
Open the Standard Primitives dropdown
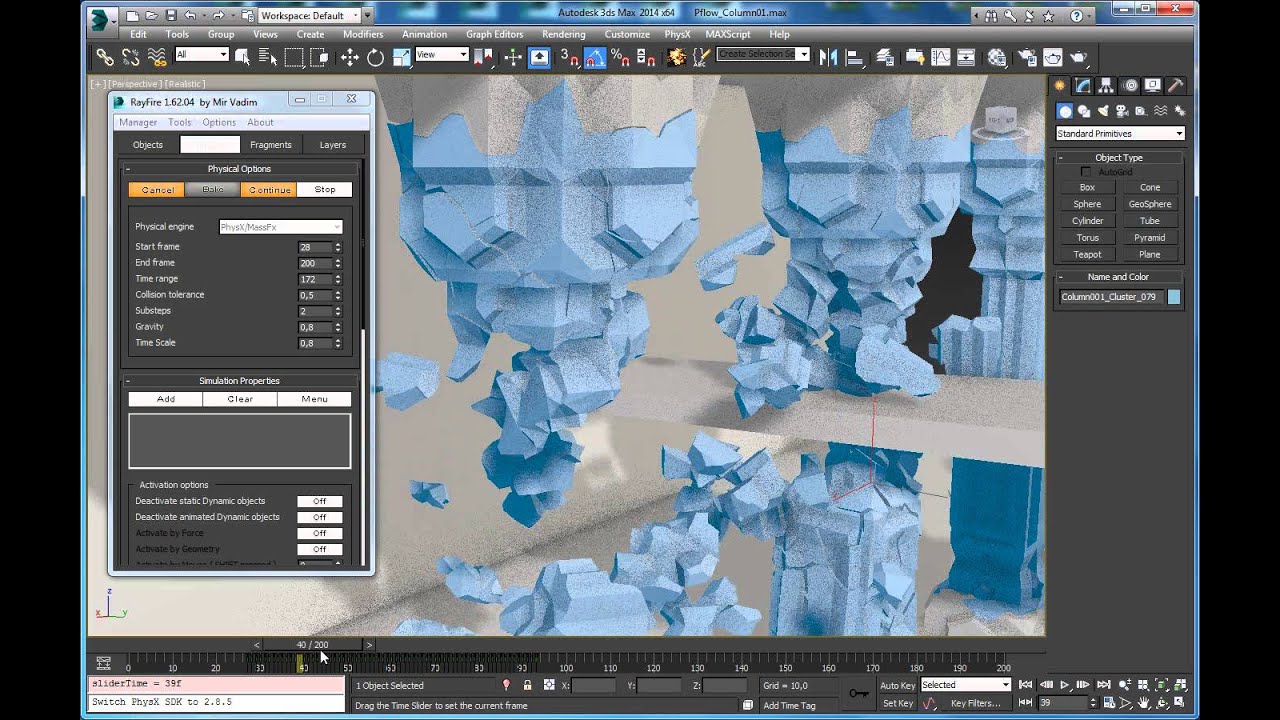point(1120,133)
